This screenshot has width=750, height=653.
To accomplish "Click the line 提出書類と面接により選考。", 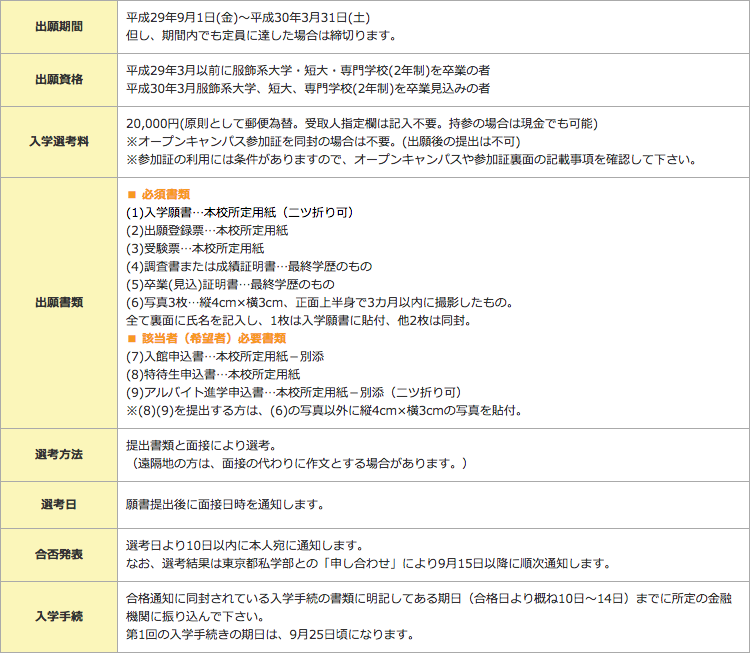I will (201, 446).
